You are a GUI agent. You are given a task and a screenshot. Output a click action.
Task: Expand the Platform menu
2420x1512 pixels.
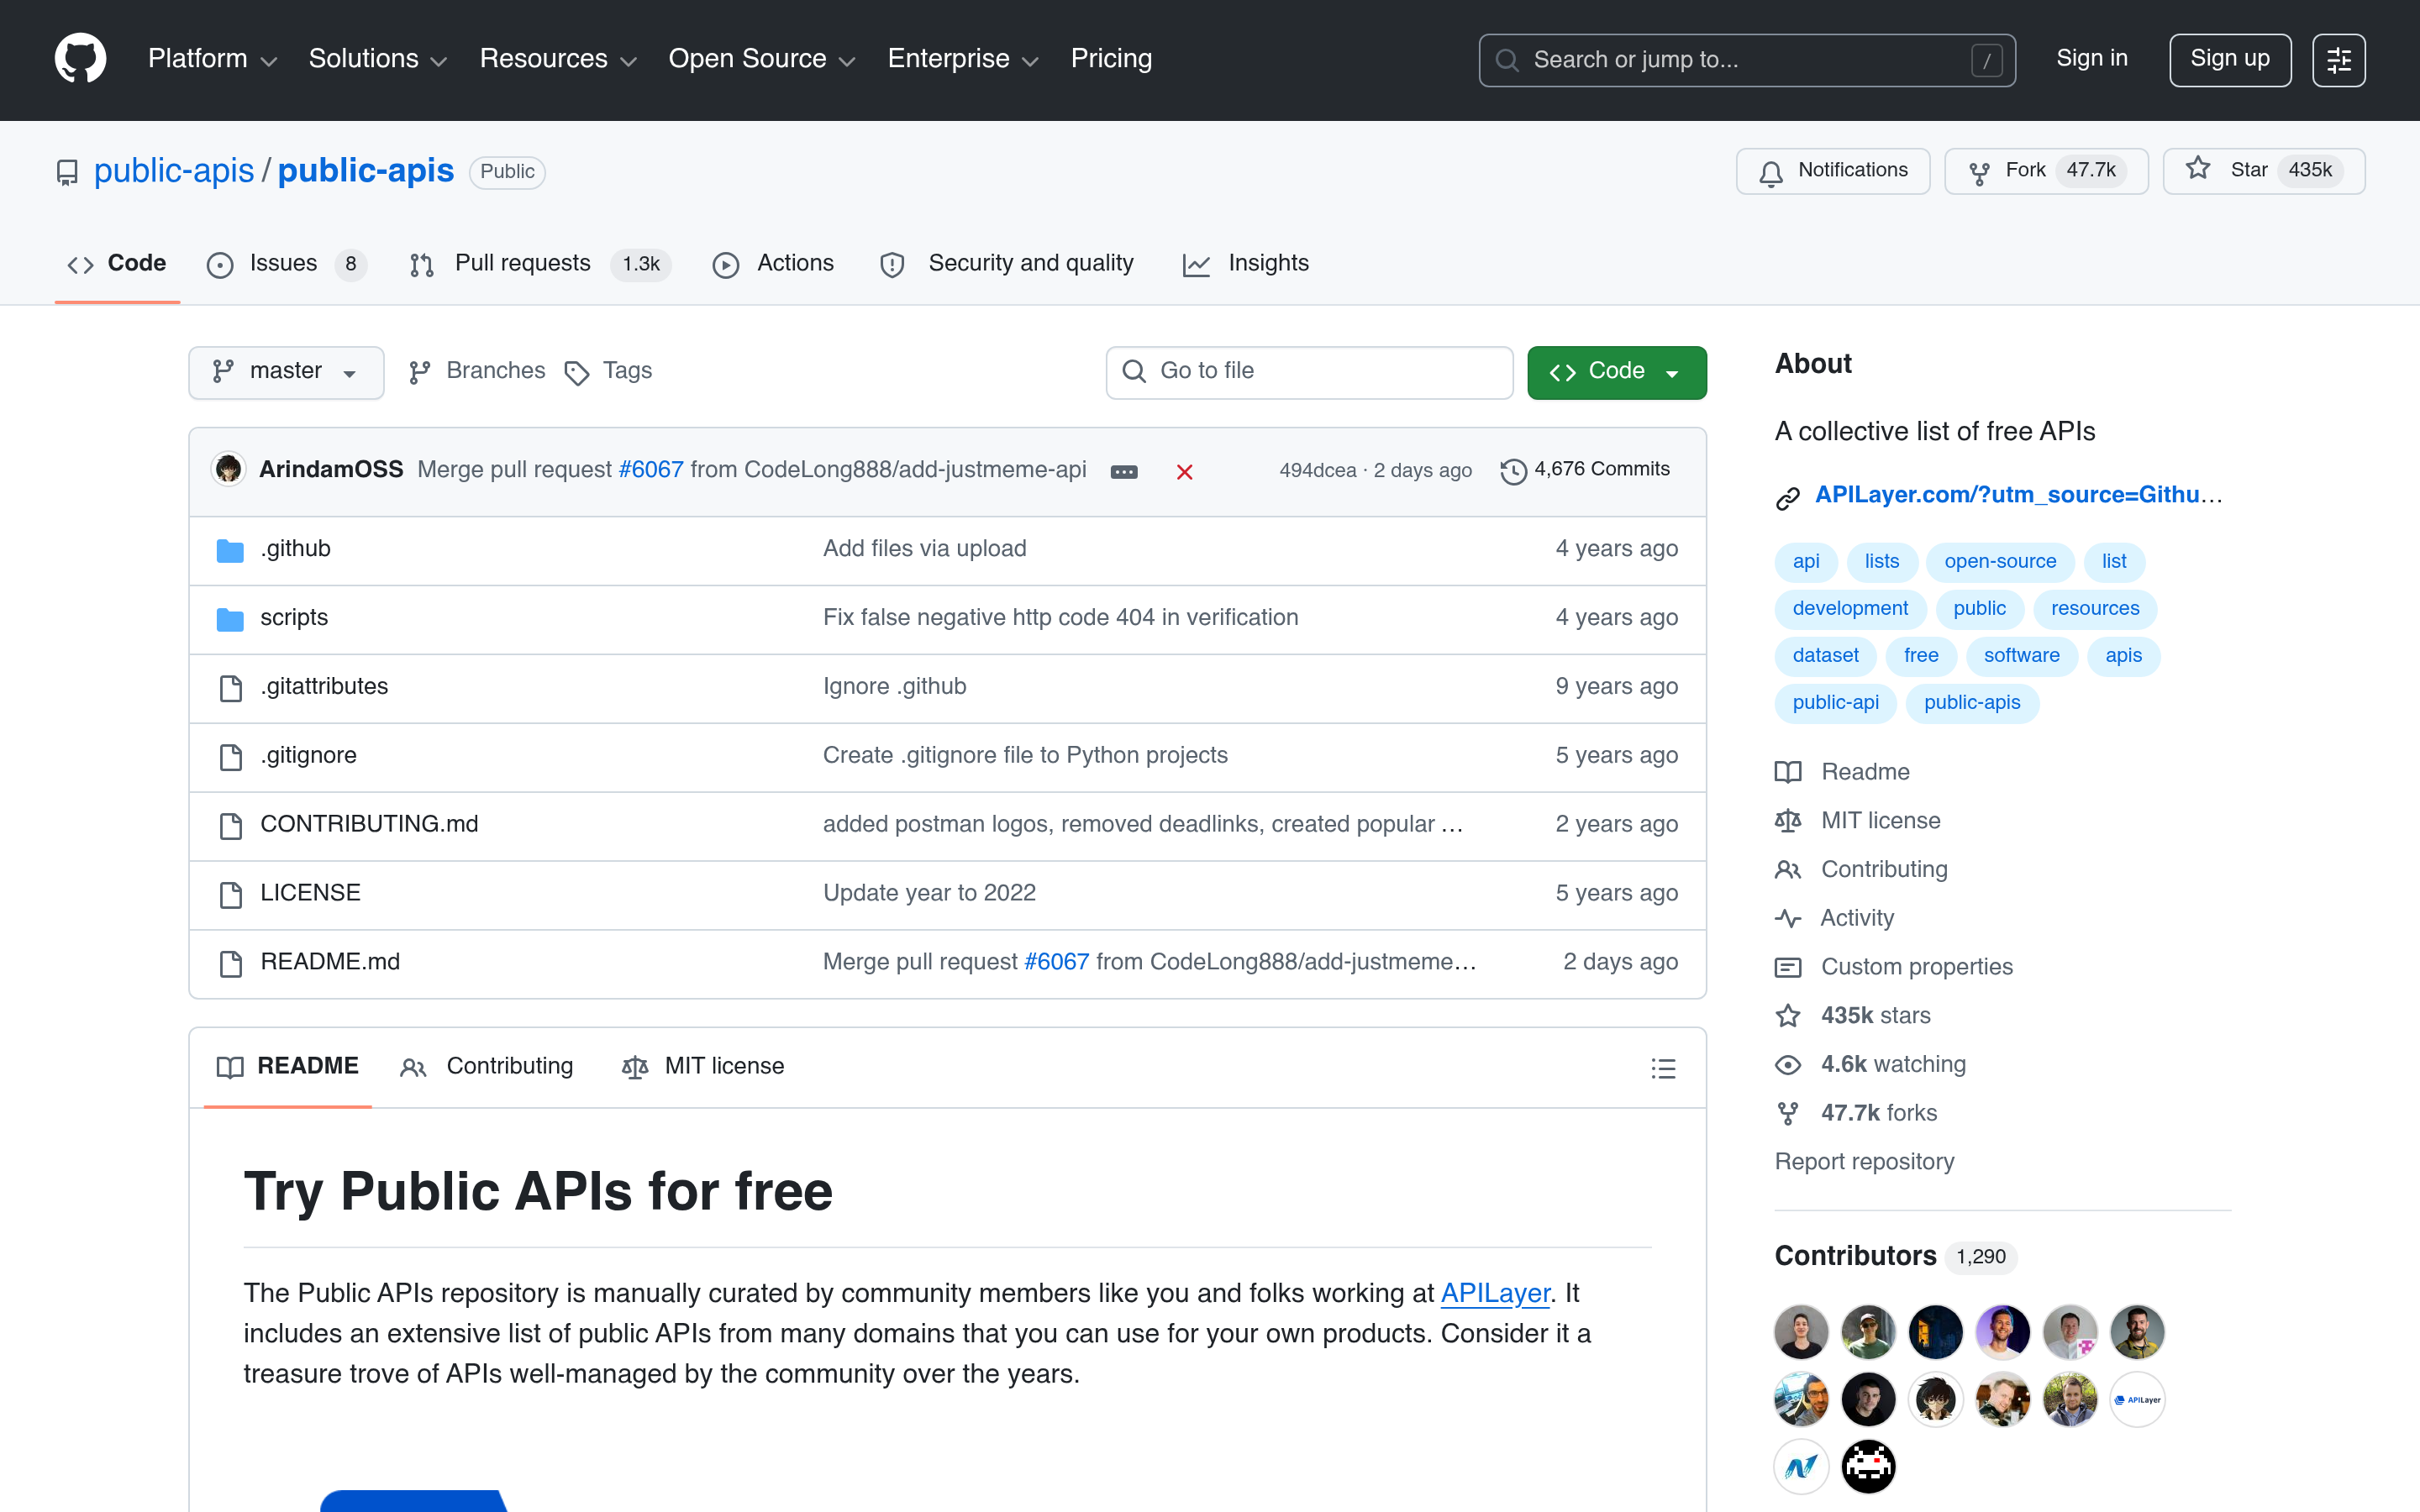(212, 59)
